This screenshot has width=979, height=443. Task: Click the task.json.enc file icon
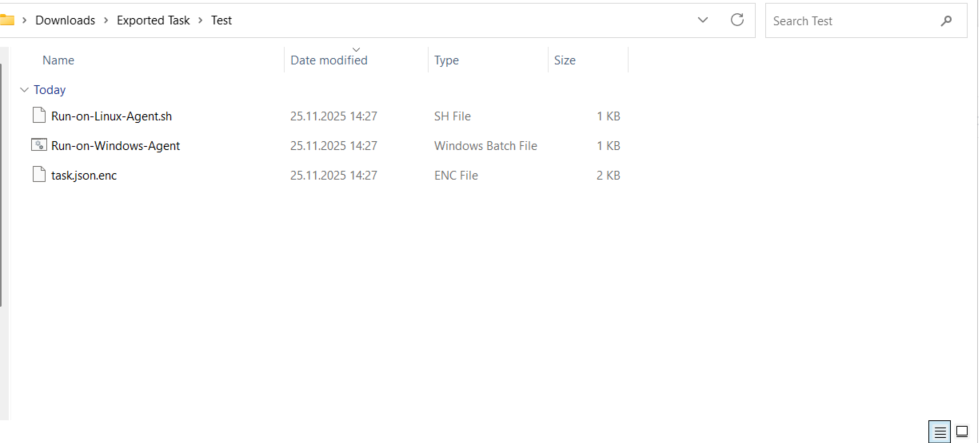click(x=40, y=176)
